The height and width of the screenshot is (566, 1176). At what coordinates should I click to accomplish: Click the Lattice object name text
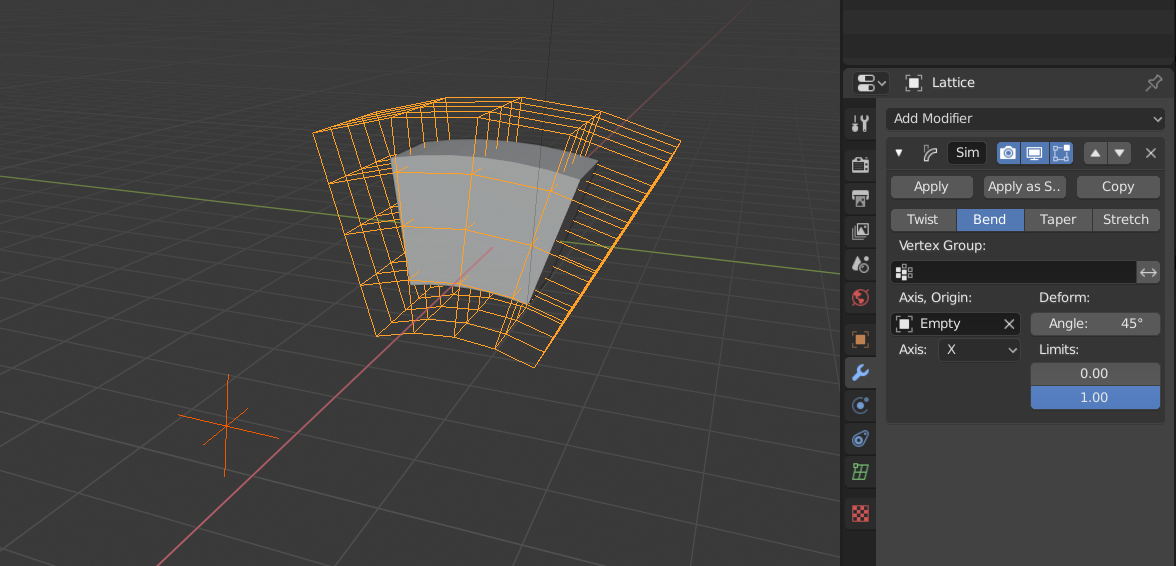click(953, 82)
